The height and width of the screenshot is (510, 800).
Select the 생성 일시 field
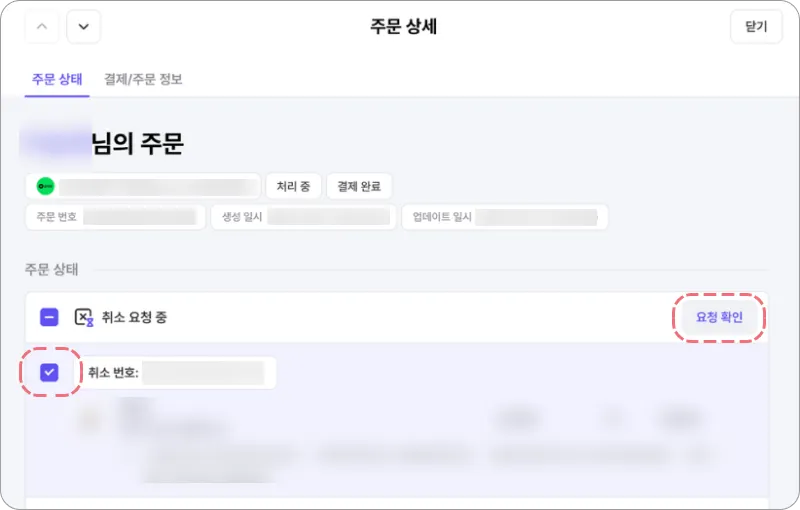(x=304, y=217)
